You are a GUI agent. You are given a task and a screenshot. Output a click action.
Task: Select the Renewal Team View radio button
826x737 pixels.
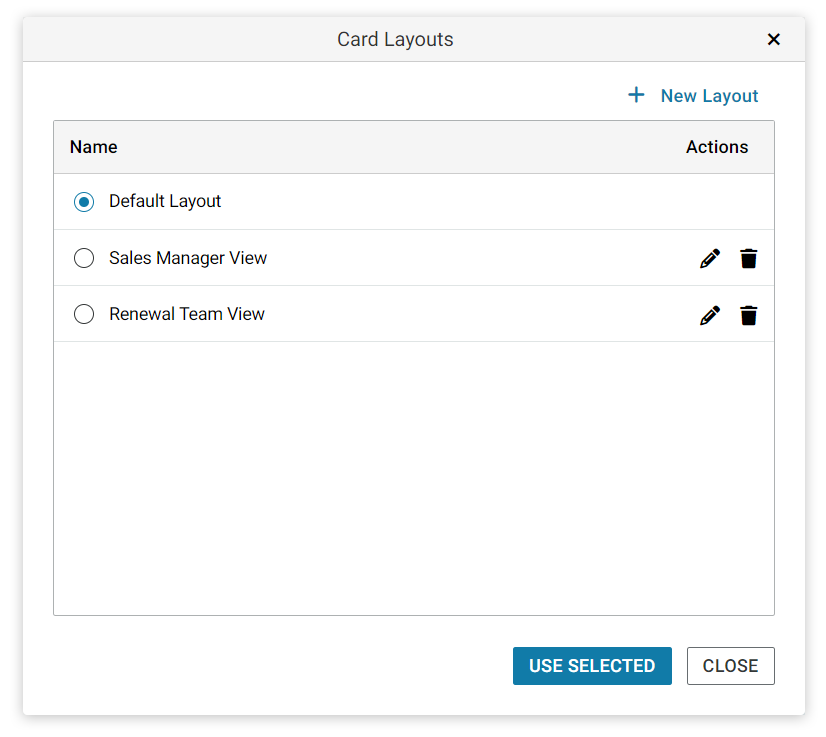click(x=84, y=314)
